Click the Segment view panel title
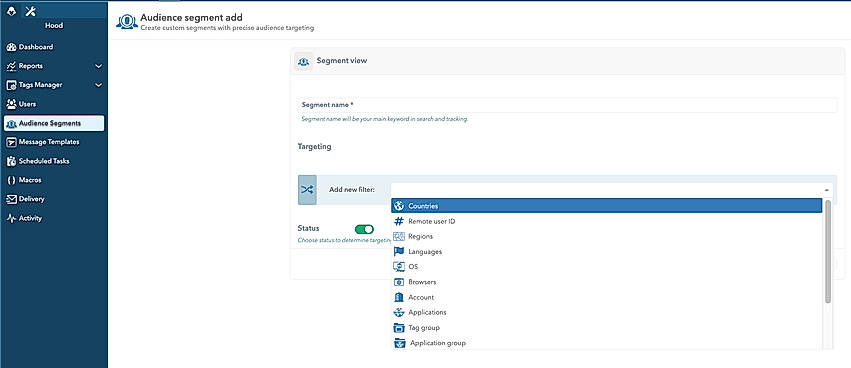 pyautogui.click(x=342, y=61)
